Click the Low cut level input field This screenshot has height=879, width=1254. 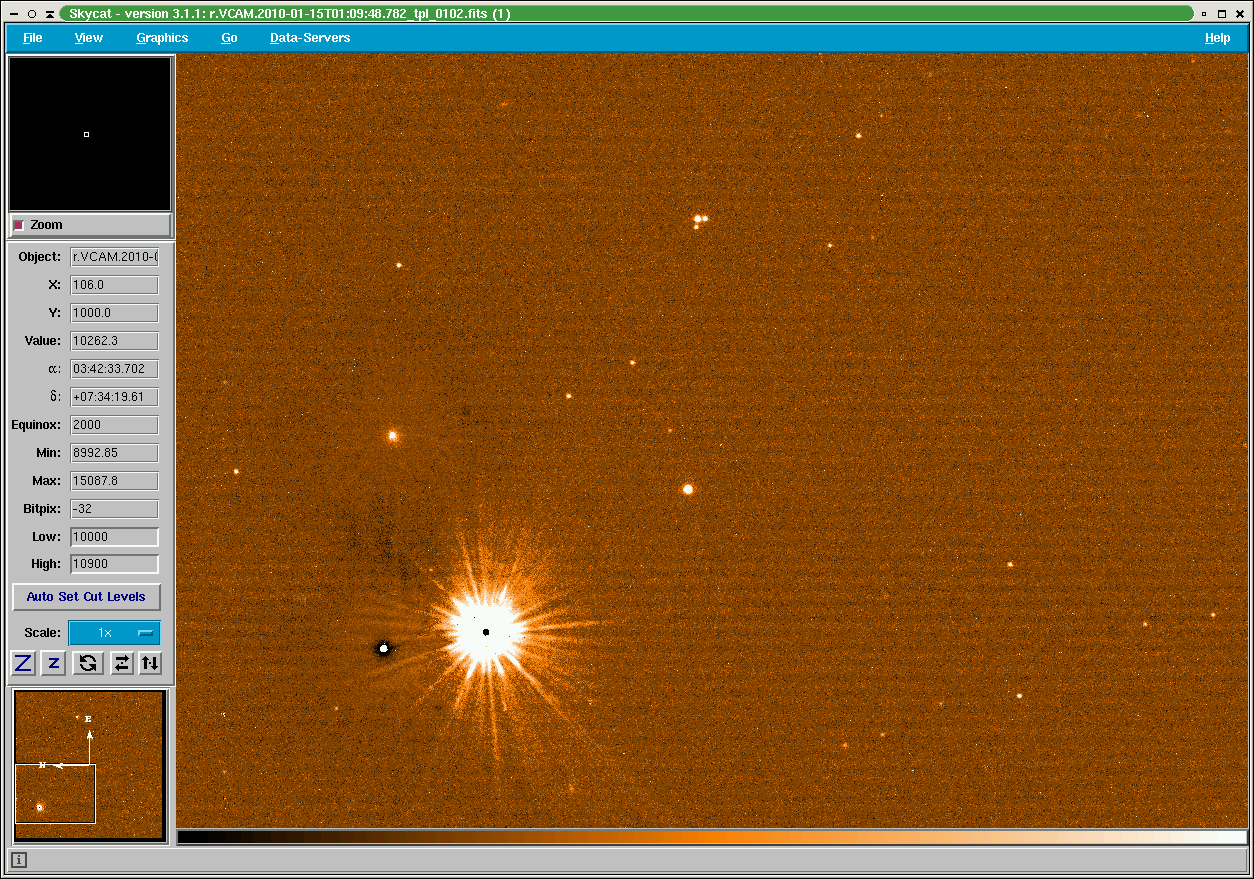point(114,537)
